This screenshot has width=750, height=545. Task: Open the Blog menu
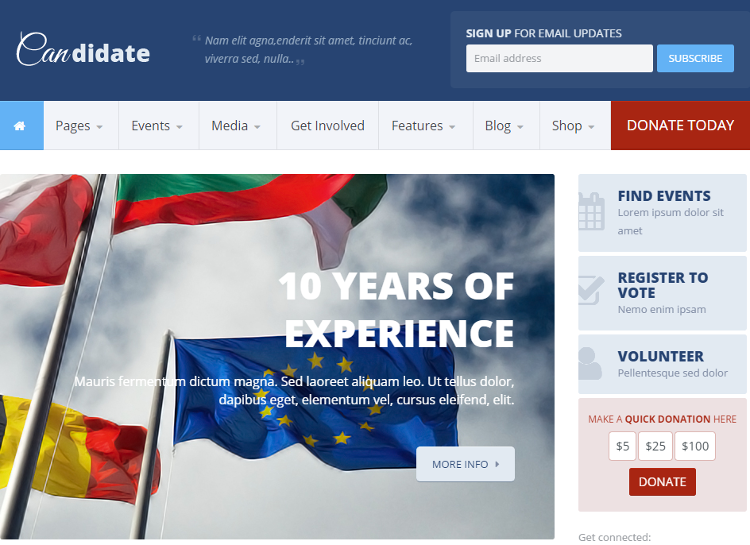point(507,125)
